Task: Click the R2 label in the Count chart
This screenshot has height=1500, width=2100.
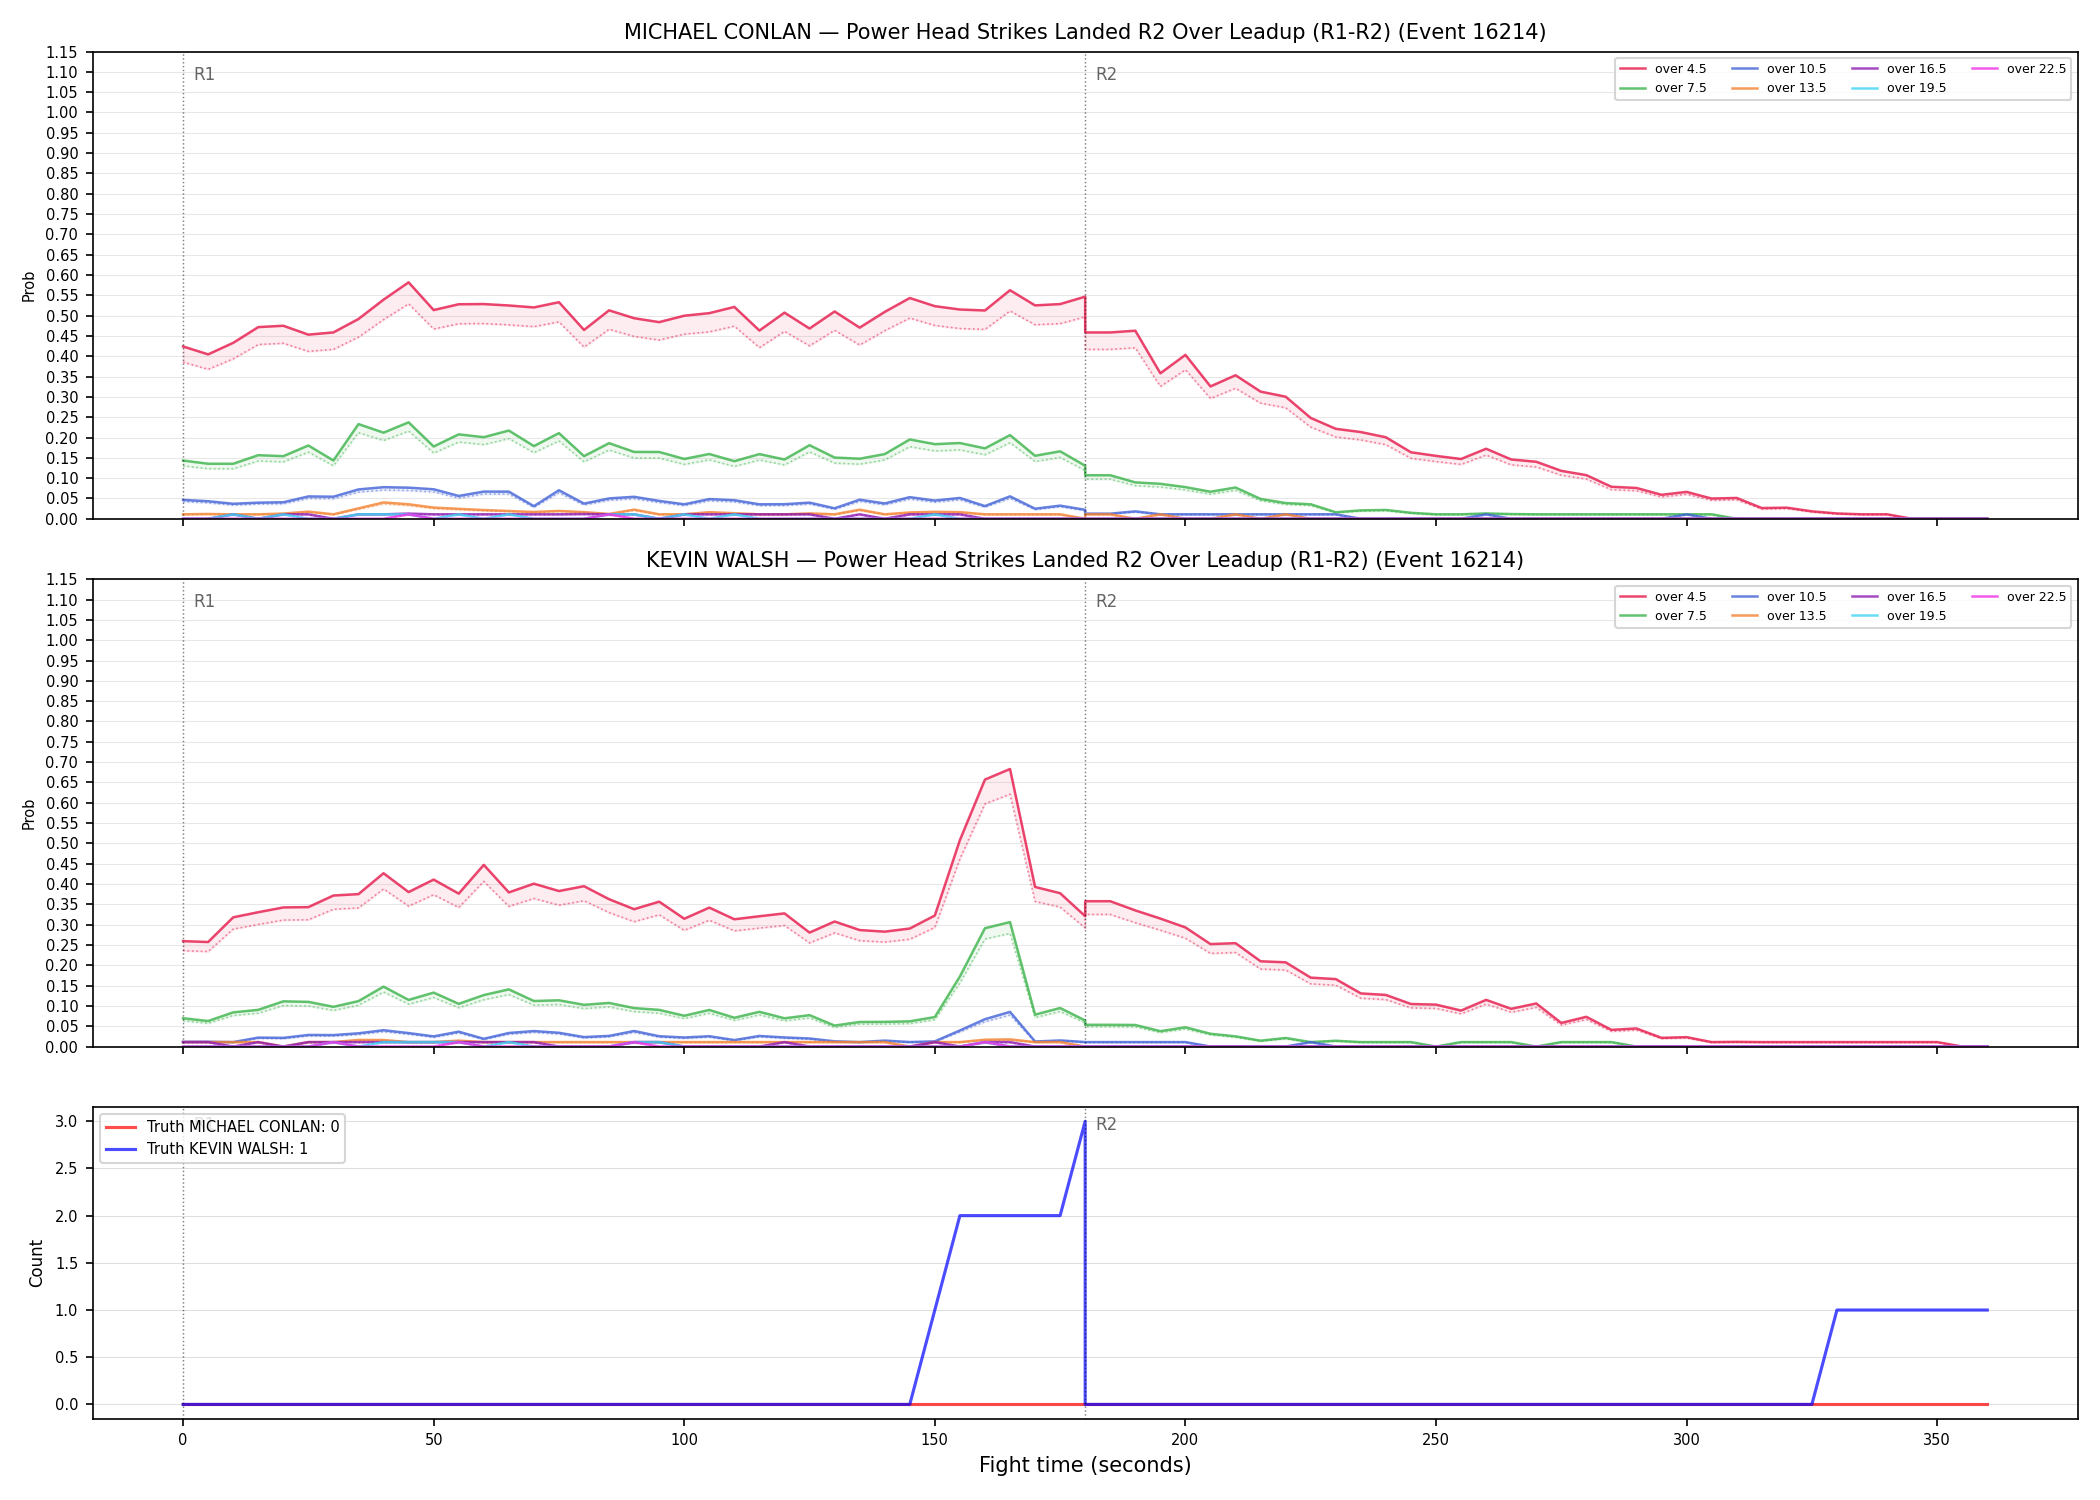Action: [1106, 1124]
